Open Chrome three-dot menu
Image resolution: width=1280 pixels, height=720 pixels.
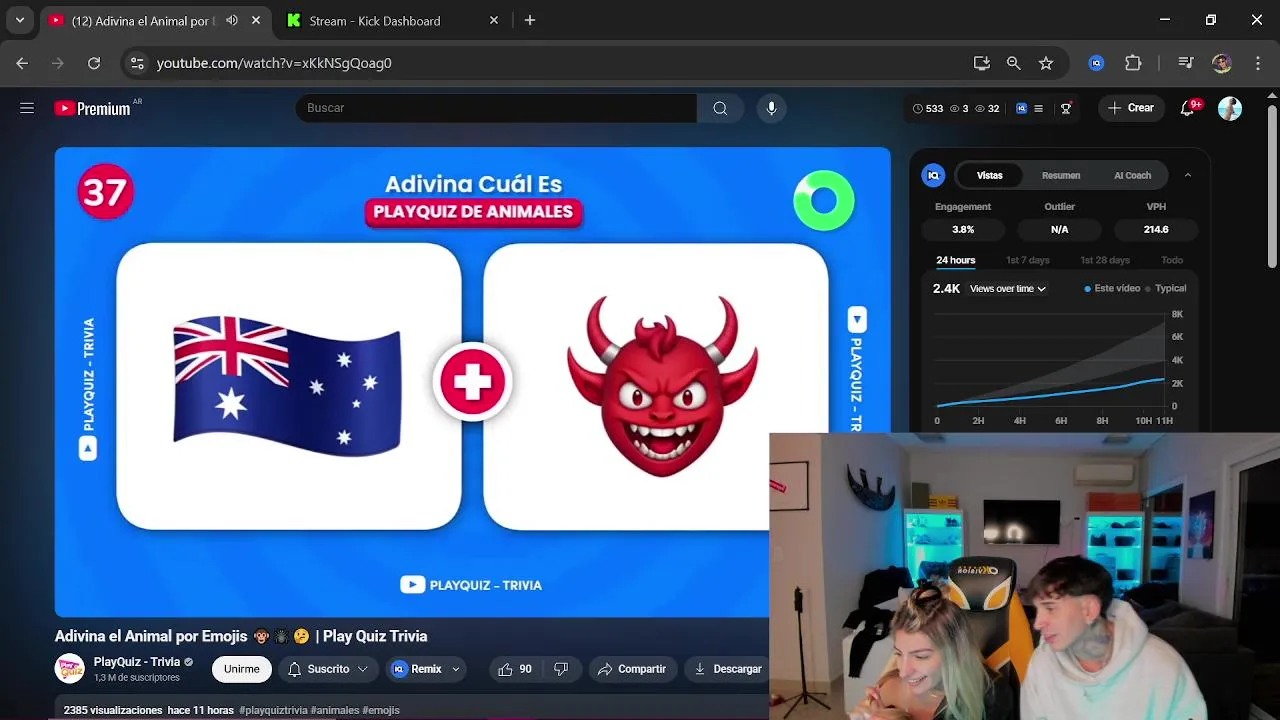pos(1257,63)
